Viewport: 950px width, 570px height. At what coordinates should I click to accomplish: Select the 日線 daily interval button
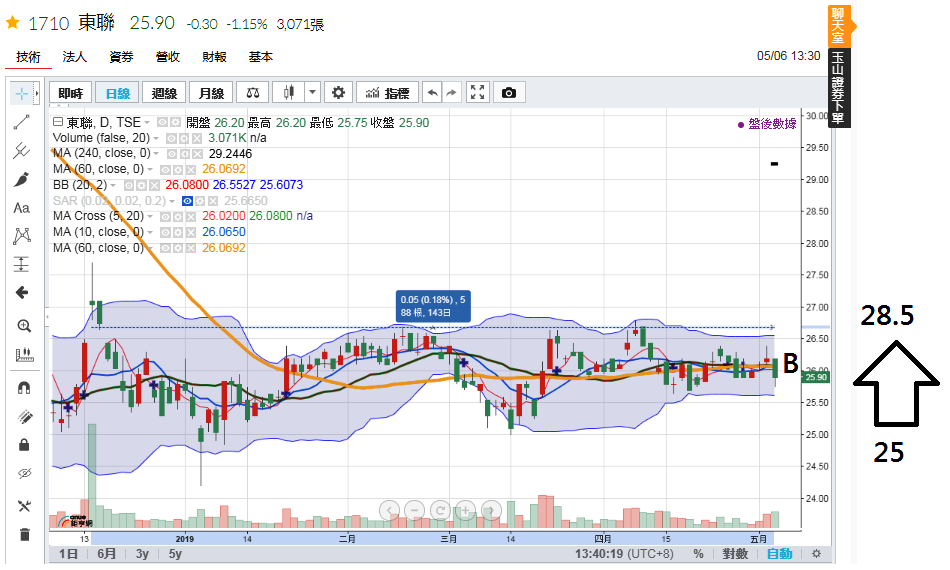point(118,93)
